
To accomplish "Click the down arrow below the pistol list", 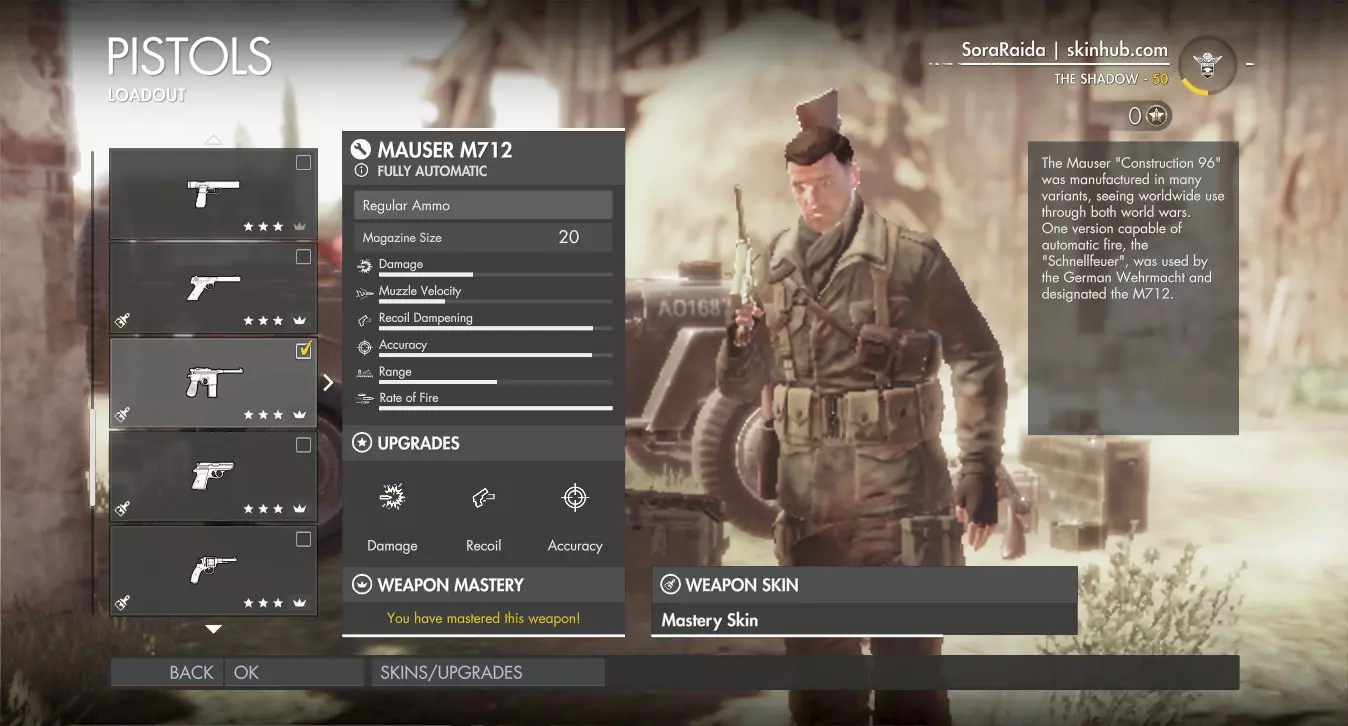I will point(213,629).
